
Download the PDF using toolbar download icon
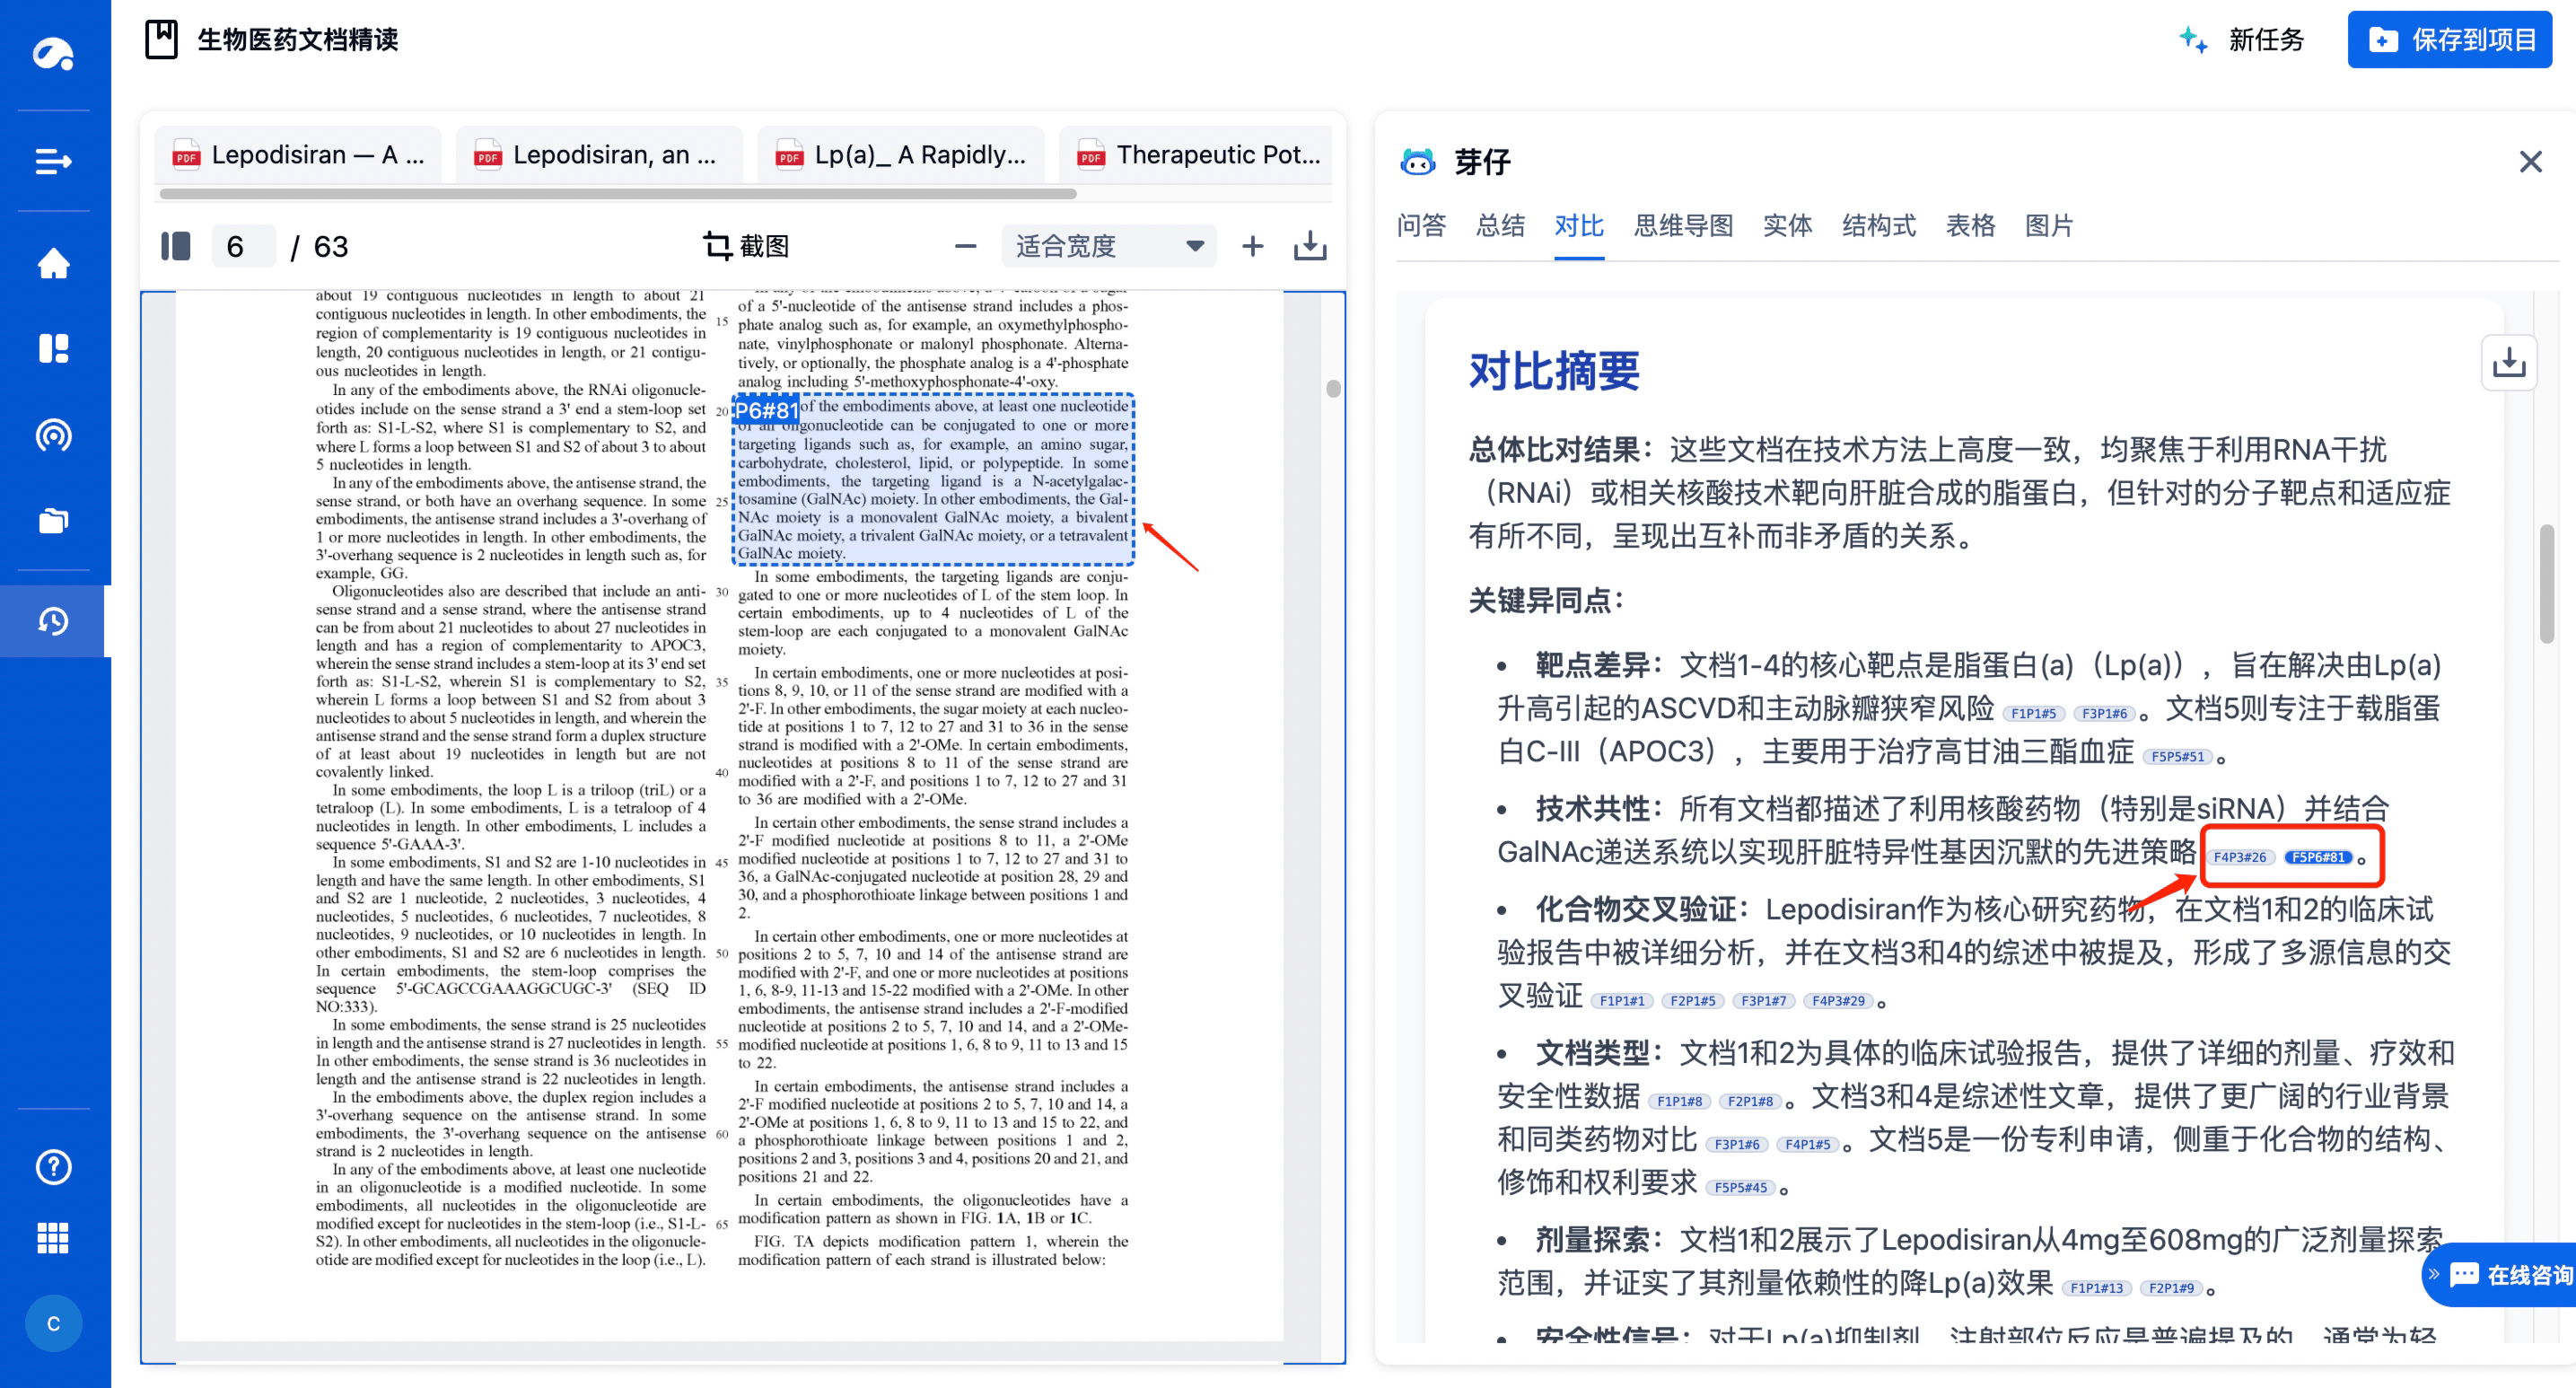(1310, 246)
